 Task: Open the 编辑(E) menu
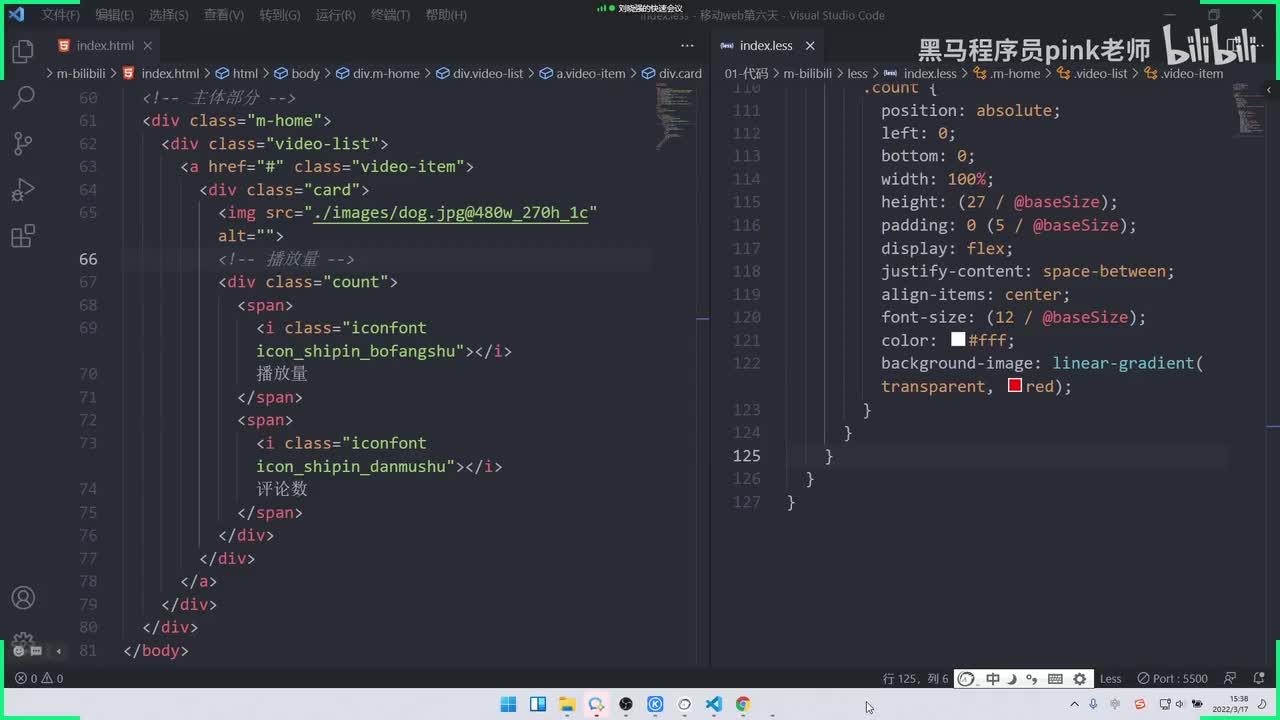click(114, 15)
